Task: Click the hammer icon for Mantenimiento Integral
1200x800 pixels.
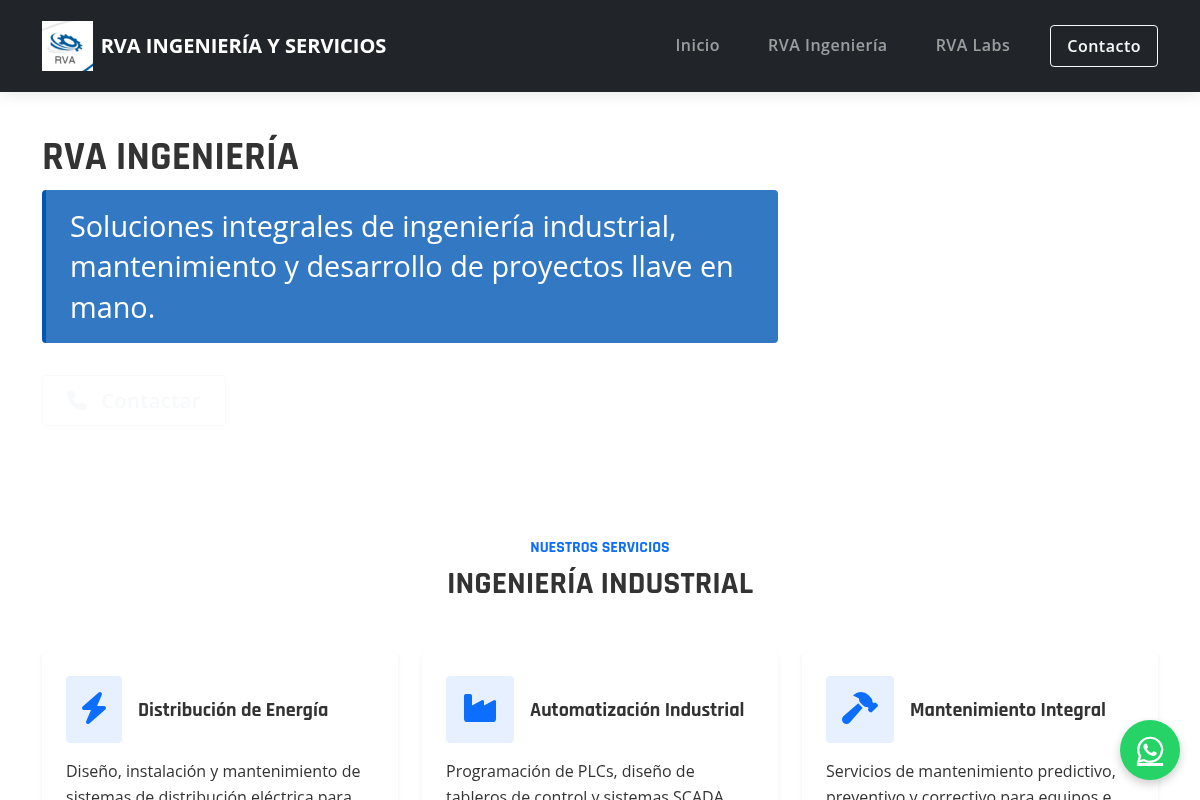Action: click(860, 709)
